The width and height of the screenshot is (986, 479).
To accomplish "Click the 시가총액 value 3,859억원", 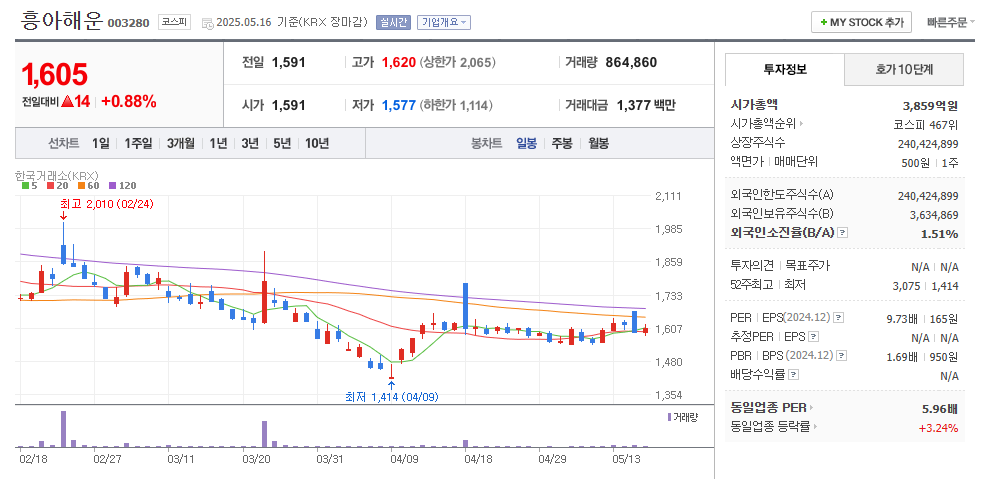I will coord(930,105).
